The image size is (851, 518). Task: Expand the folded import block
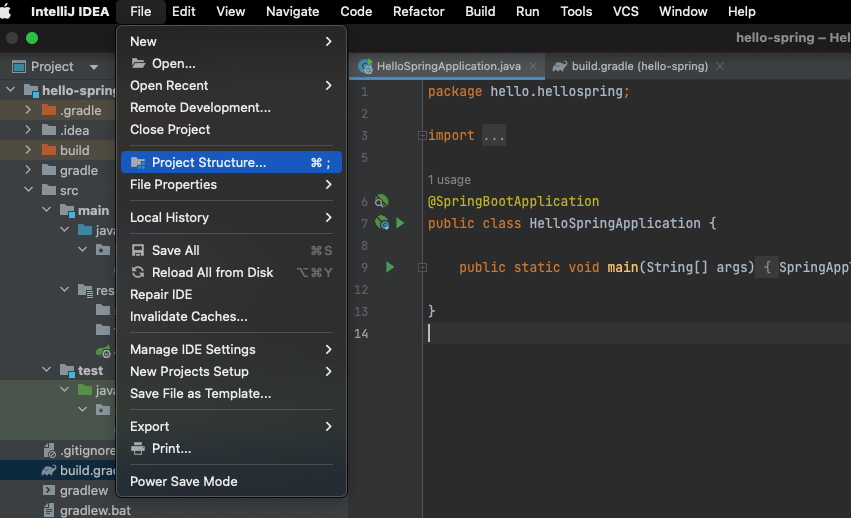(x=422, y=136)
